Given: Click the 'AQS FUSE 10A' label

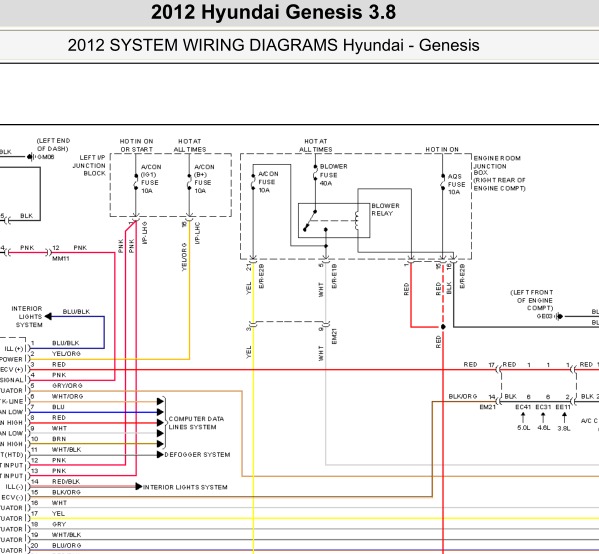Looking at the screenshot, I should click(457, 184).
